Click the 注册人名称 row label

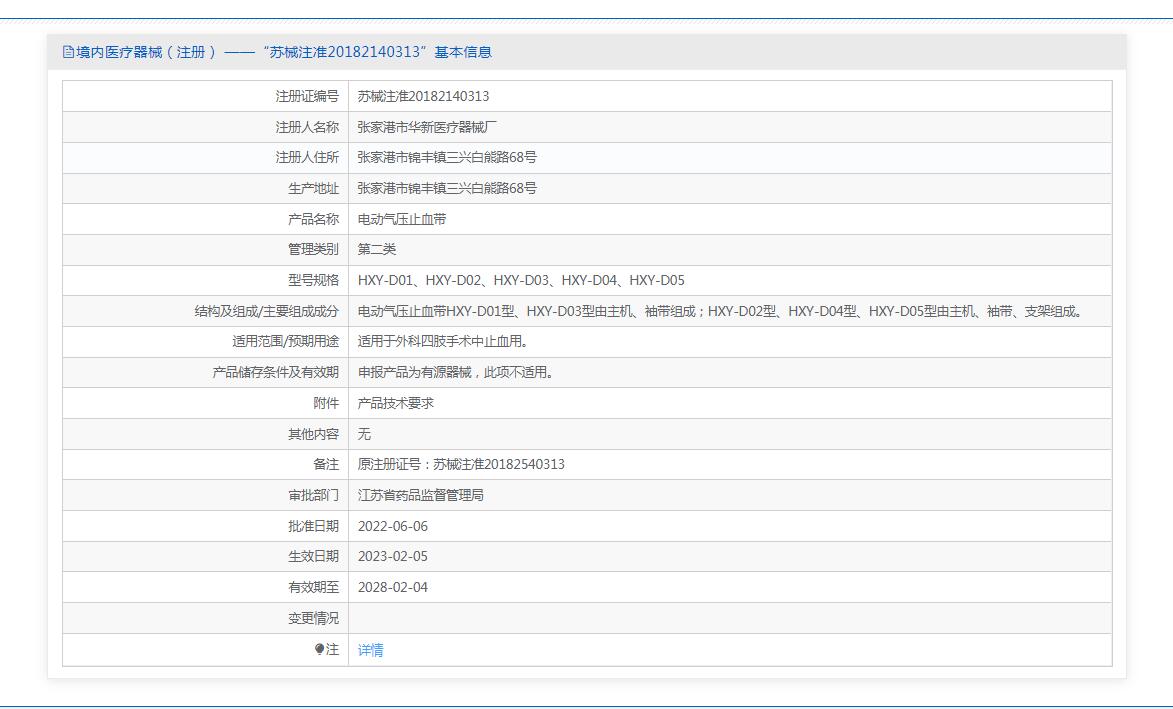coord(307,127)
